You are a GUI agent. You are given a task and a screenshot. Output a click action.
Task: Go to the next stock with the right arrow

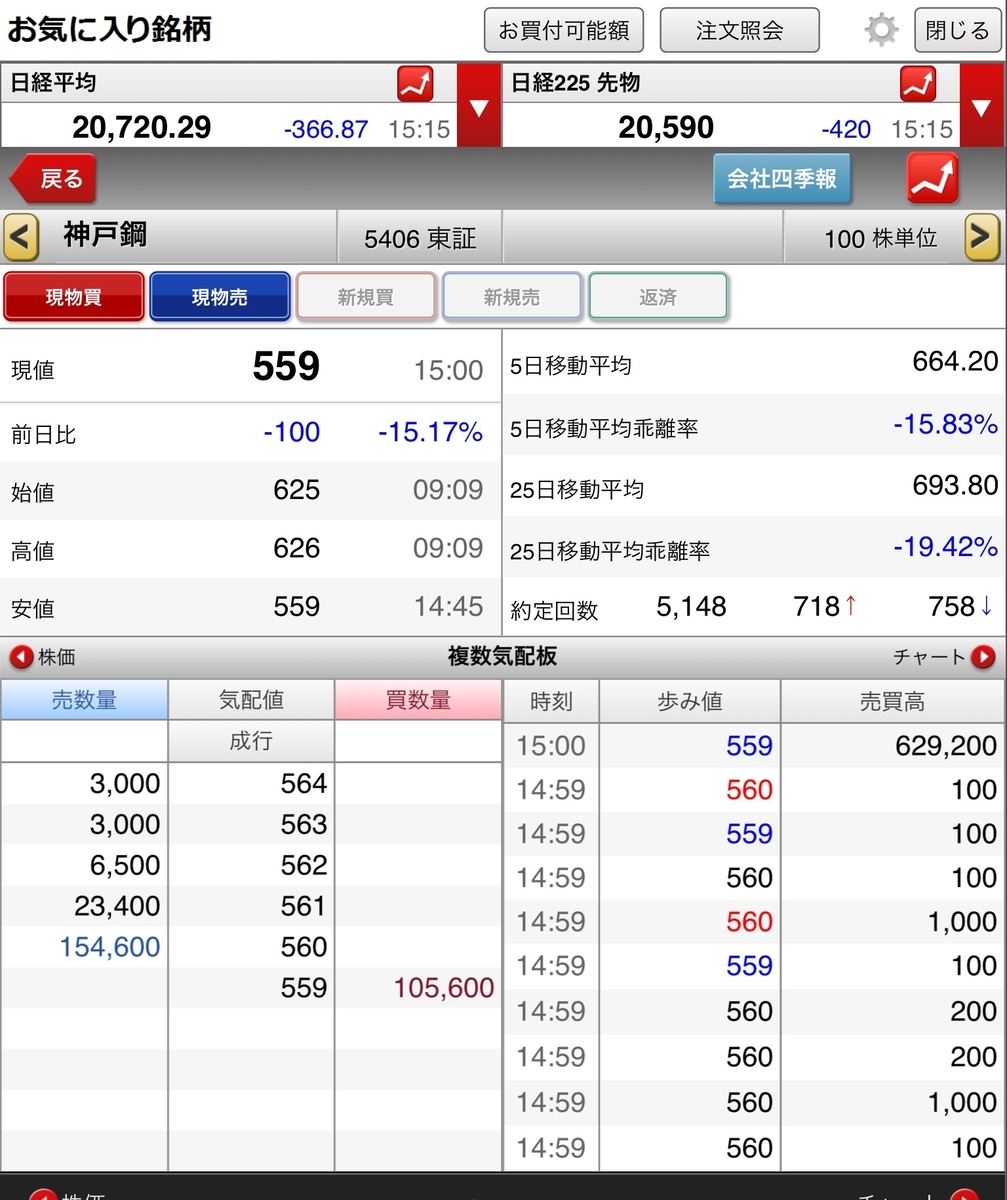(982, 238)
